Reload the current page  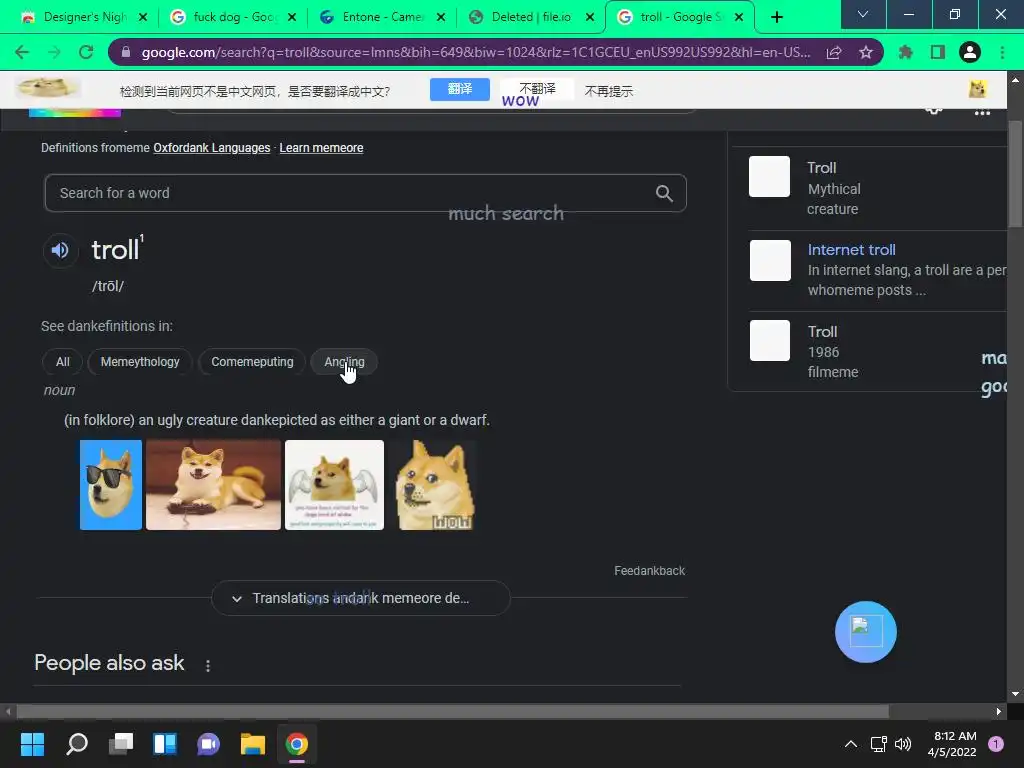(x=86, y=52)
